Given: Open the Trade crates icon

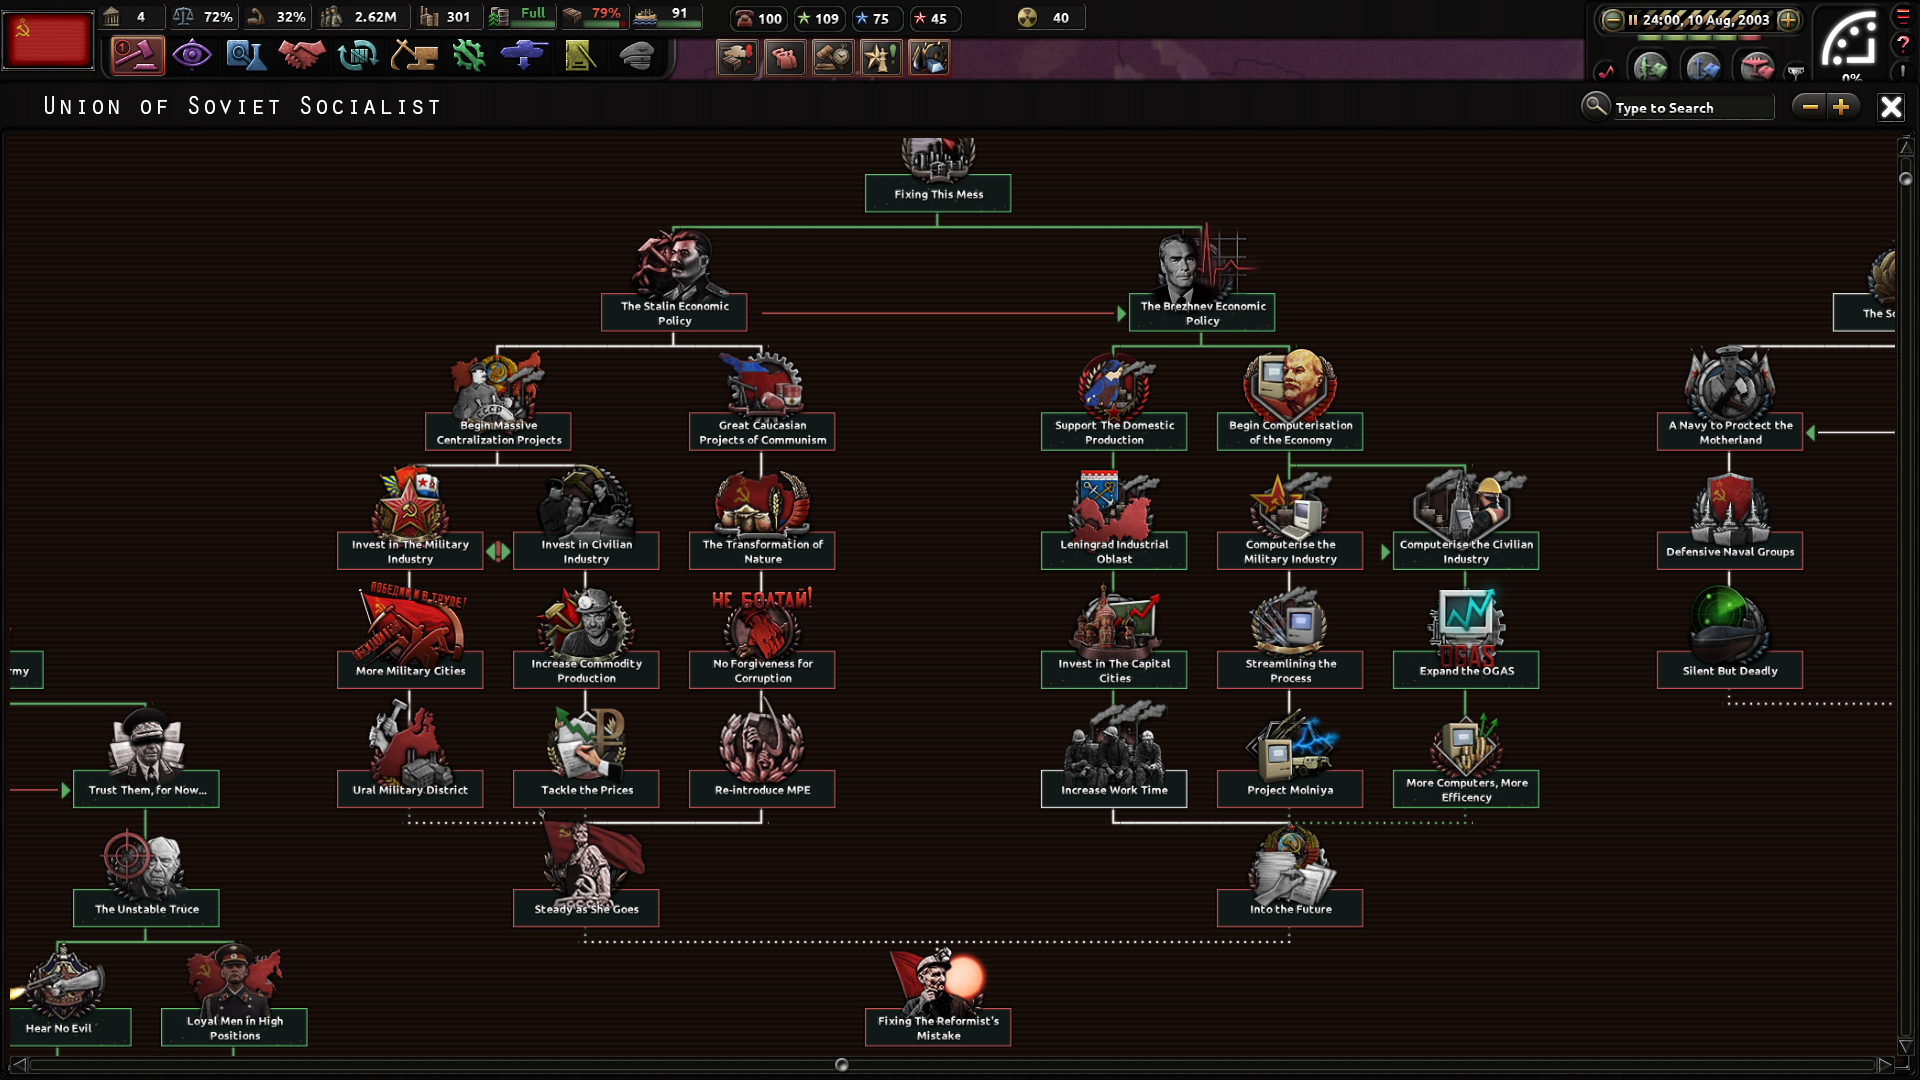Looking at the screenshot, I should [357, 56].
